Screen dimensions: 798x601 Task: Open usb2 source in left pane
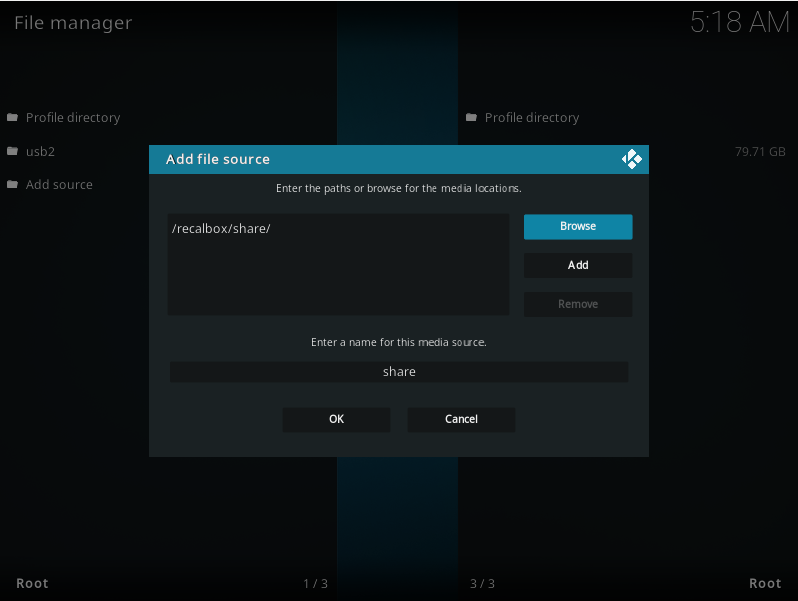[40, 152]
